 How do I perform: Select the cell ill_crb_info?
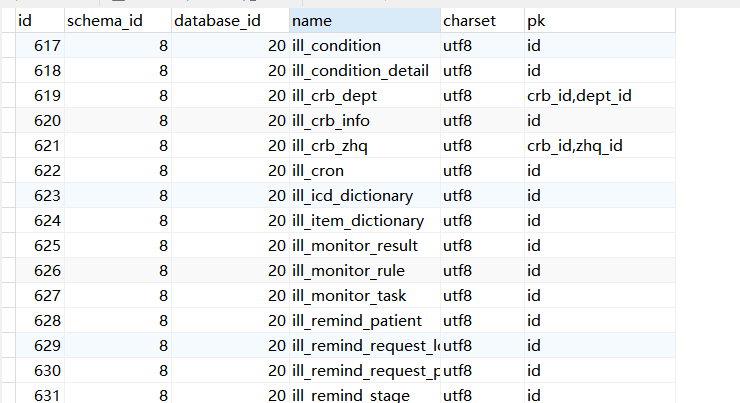[x=365, y=121]
